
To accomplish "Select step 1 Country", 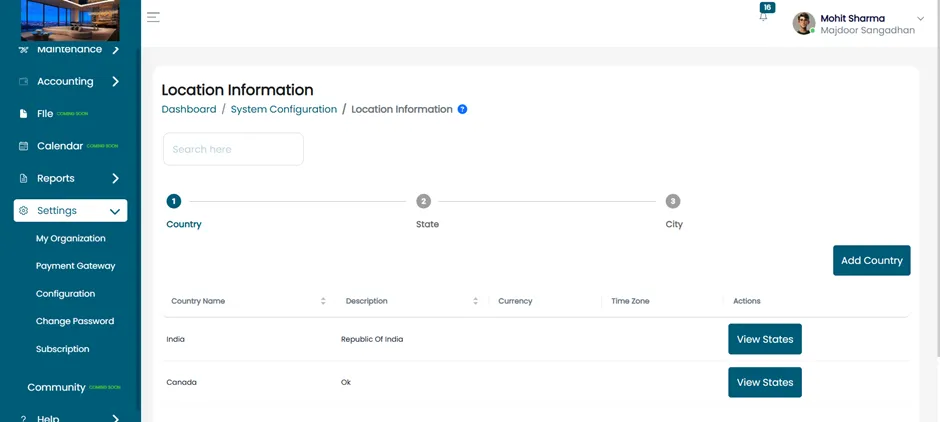I will tap(173, 201).
